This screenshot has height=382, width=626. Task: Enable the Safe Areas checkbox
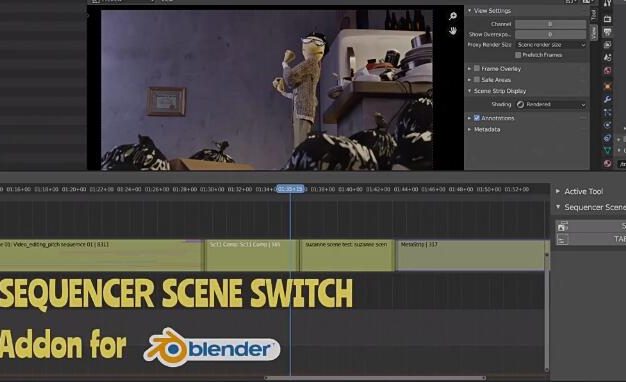tap(477, 79)
